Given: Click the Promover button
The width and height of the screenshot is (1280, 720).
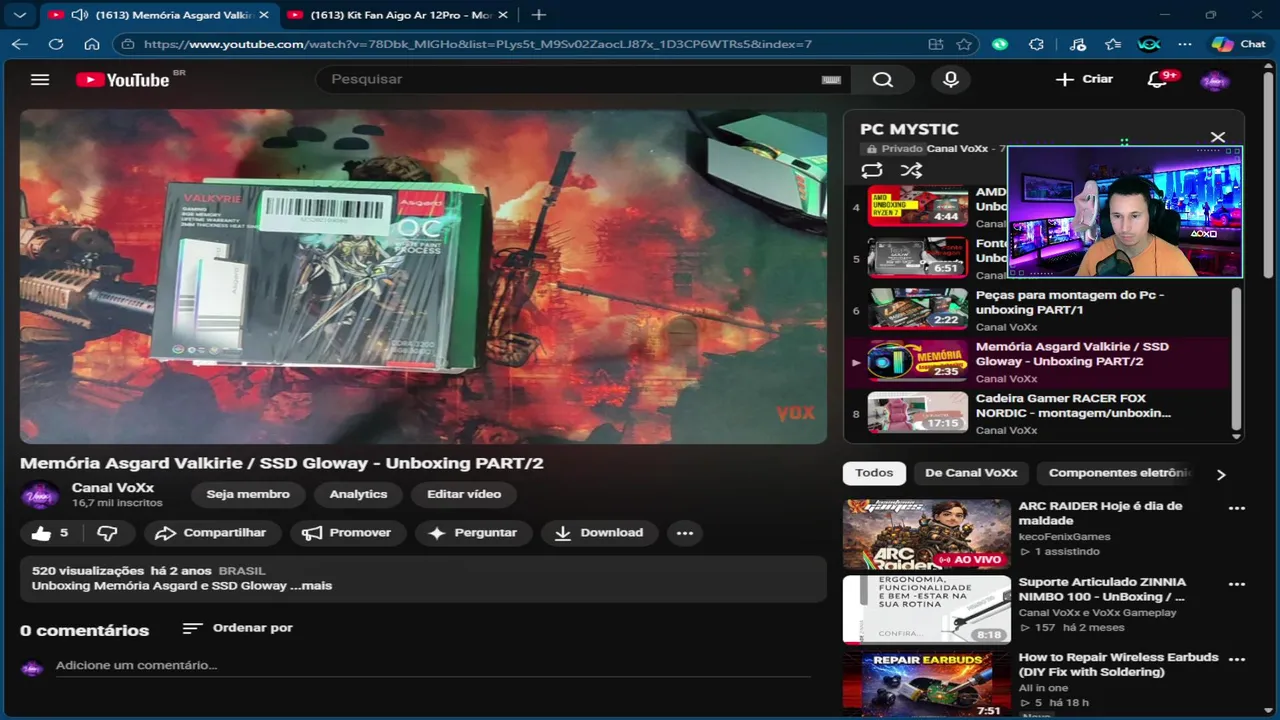Looking at the screenshot, I should 347,533.
